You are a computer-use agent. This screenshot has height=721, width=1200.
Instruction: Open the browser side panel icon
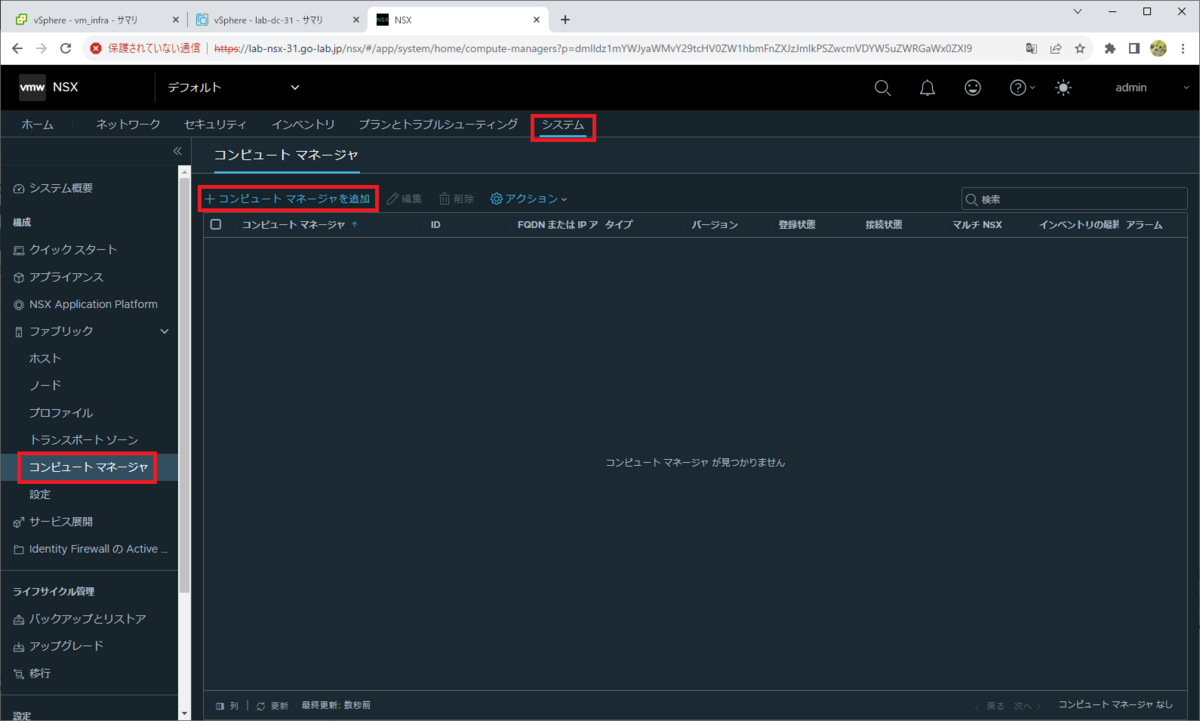click(1134, 48)
